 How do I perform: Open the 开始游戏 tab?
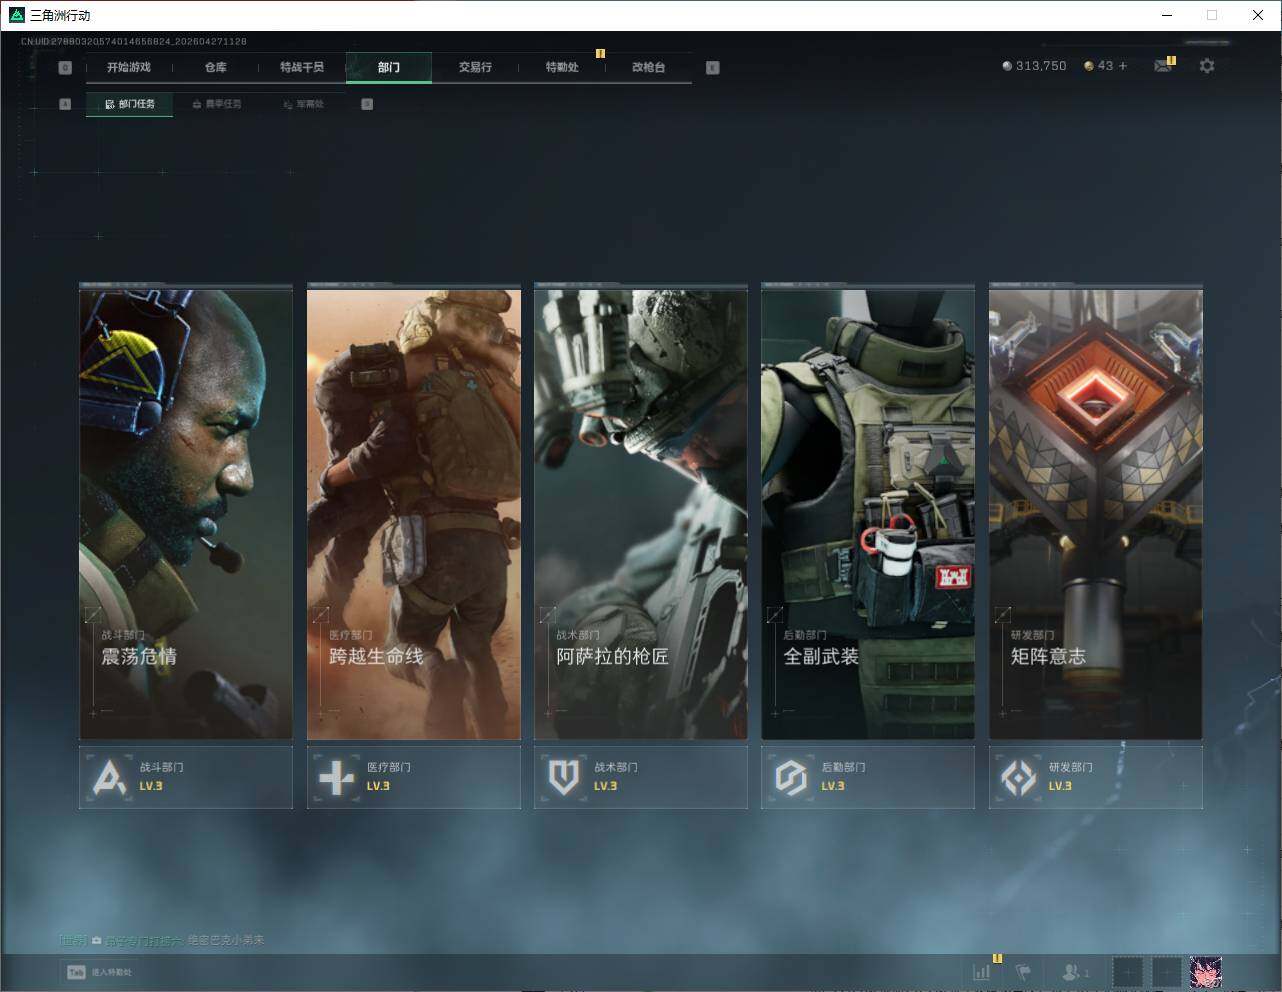coord(129,67)
